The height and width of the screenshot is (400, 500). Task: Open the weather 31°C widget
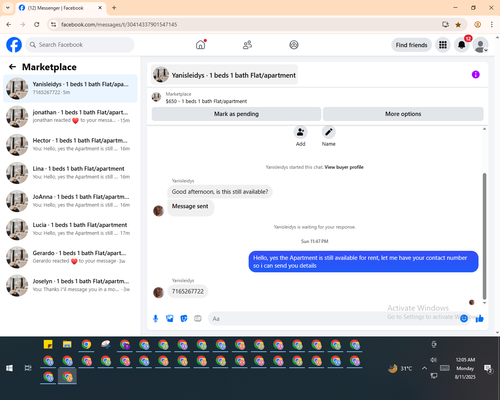pos(400,368)
